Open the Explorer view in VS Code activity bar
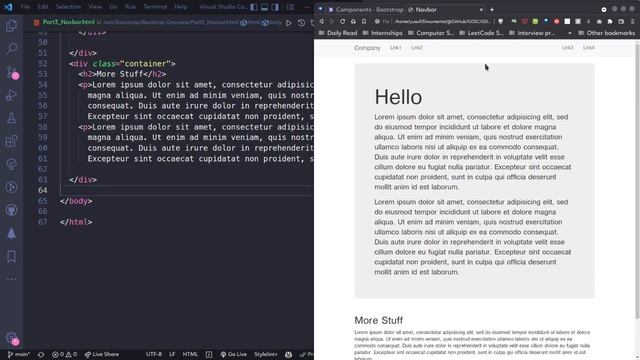640x360 pixels. (x=11, y=26)
